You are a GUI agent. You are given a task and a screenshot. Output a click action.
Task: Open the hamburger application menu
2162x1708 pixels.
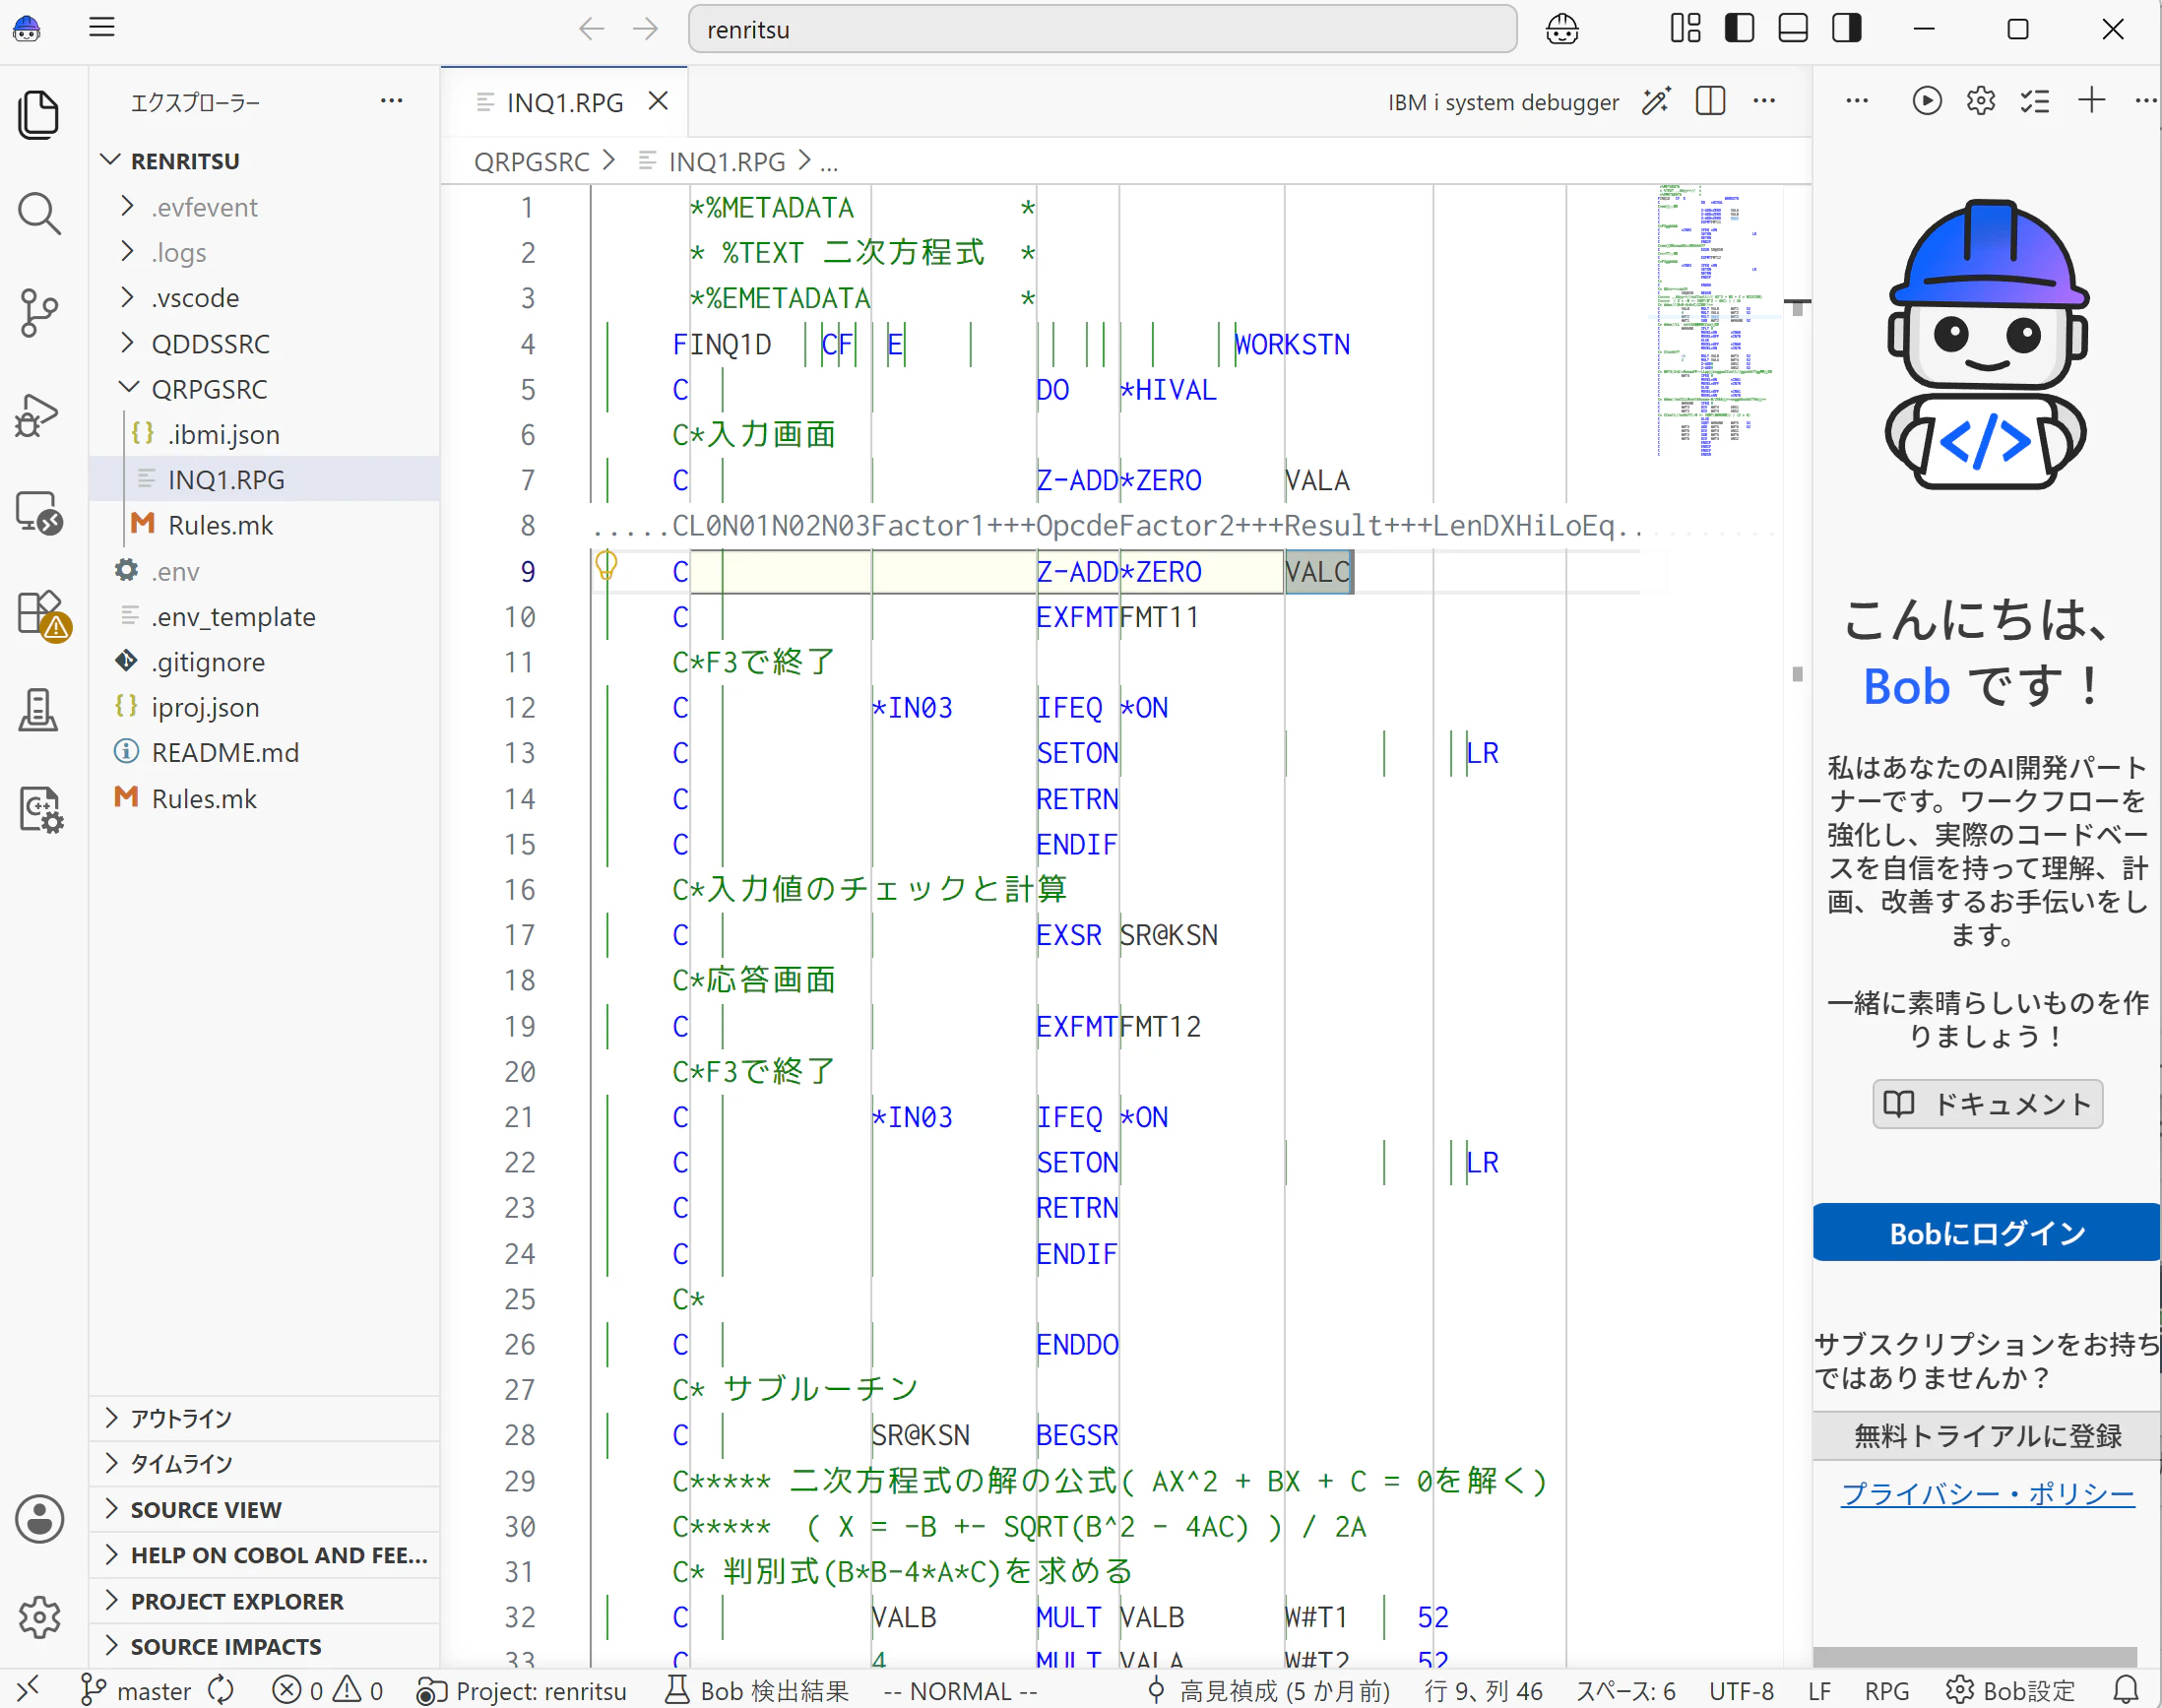pyautogui.click(x=102, y=28)
